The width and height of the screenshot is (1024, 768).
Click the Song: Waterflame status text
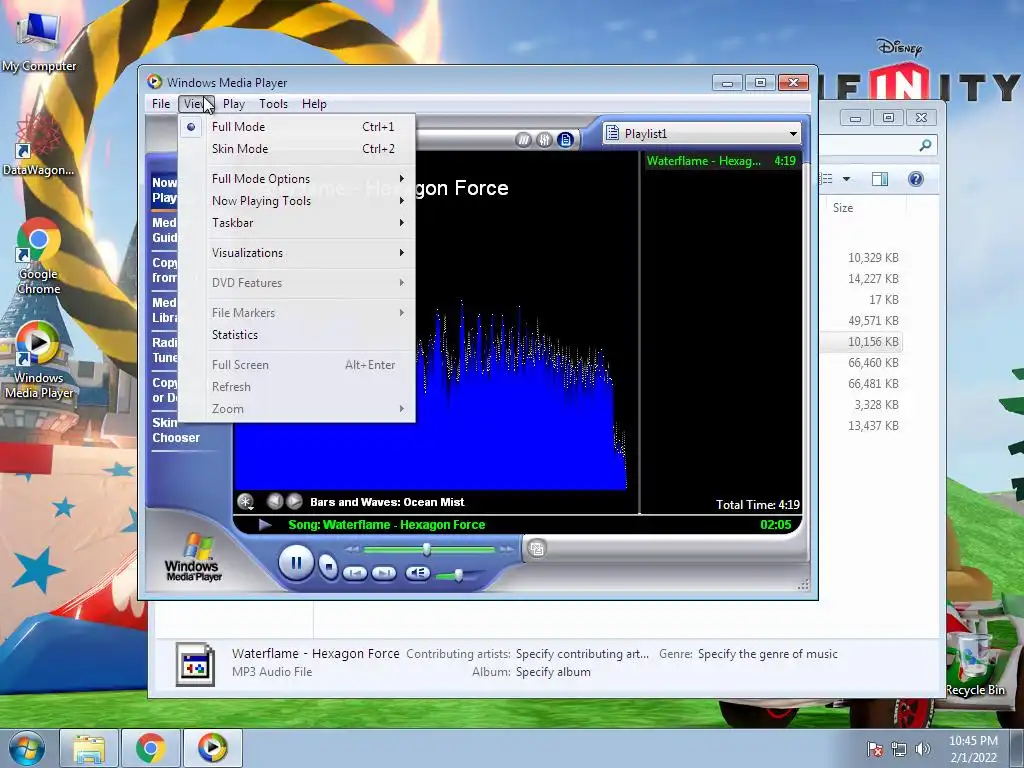[x=387, y=524]
